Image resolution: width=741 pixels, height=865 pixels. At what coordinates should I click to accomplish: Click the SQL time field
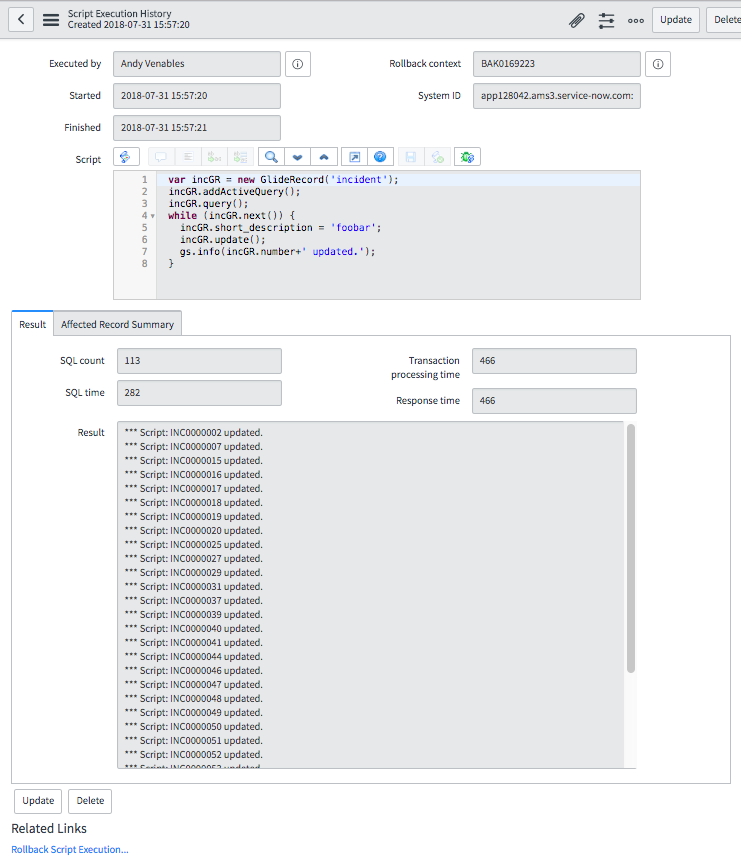point(199,393)
